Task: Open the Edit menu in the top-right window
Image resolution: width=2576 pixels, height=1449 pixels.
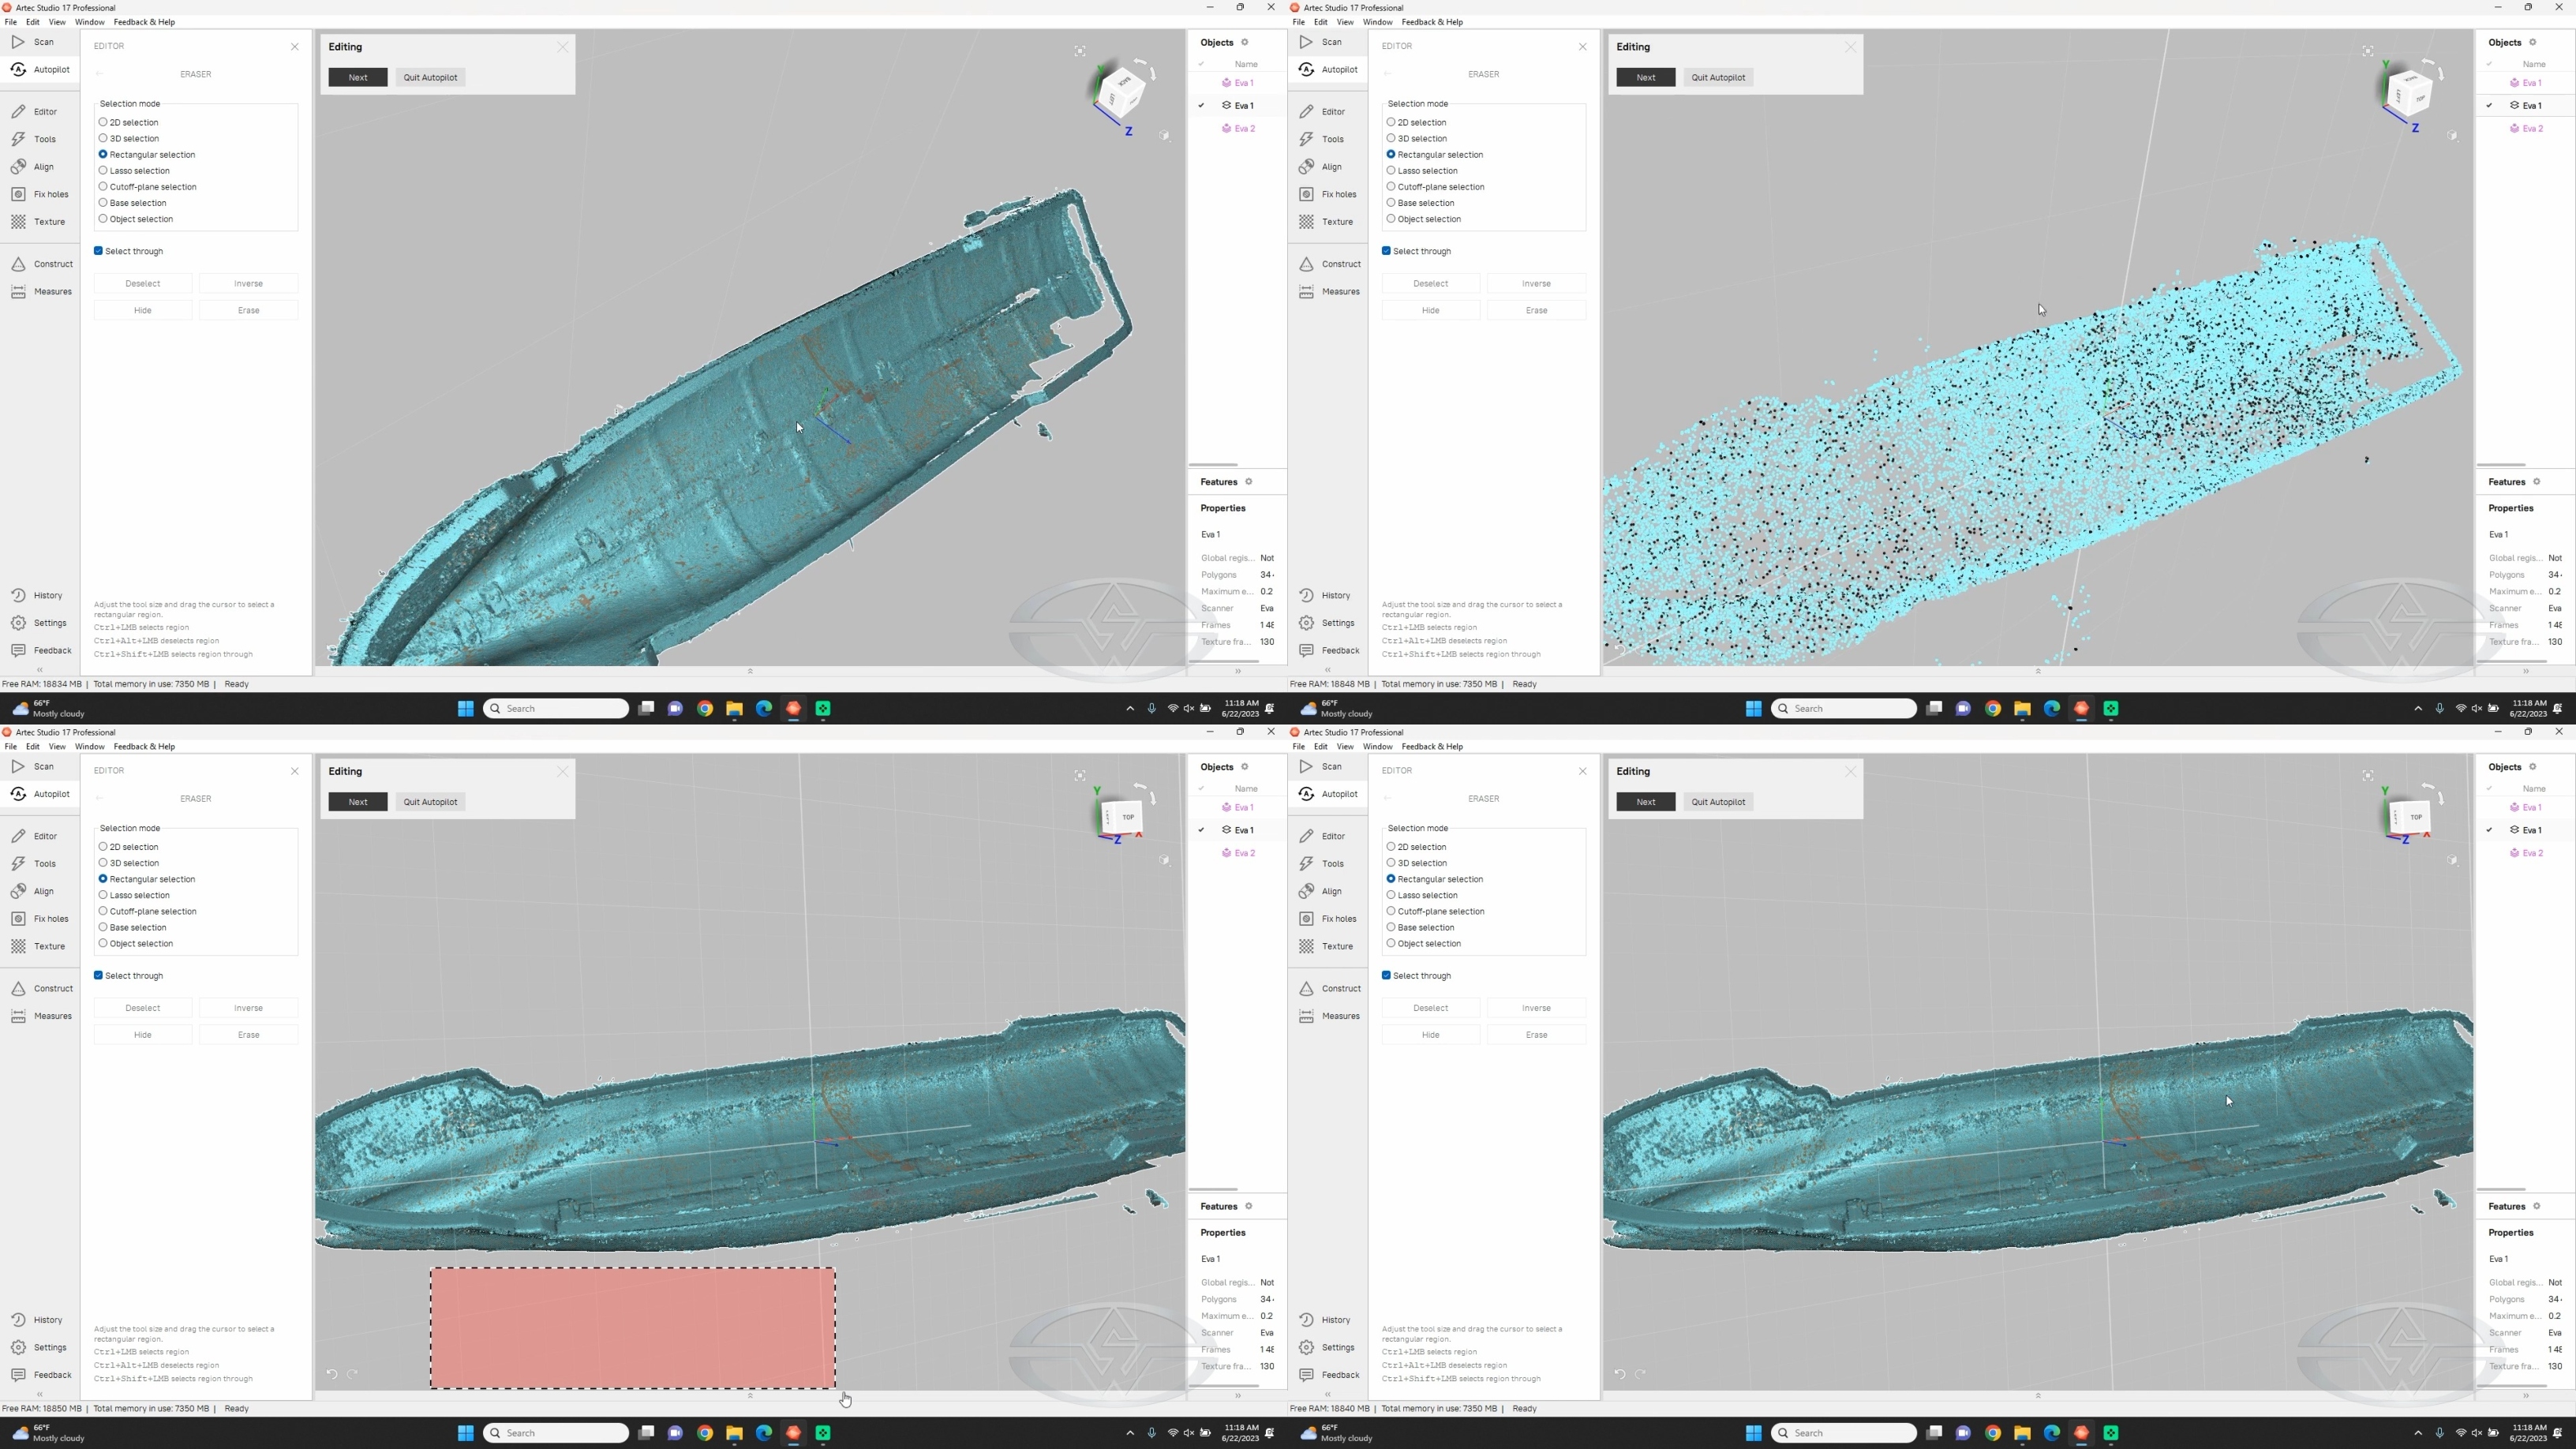Action: [x=1320, y=22]
